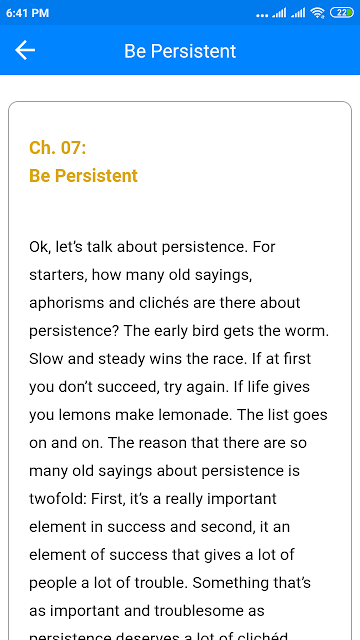Tap the phrase 'The early bird gets the worm'
360x640 pixels.
pyautogui.click(x=226, y=331)
